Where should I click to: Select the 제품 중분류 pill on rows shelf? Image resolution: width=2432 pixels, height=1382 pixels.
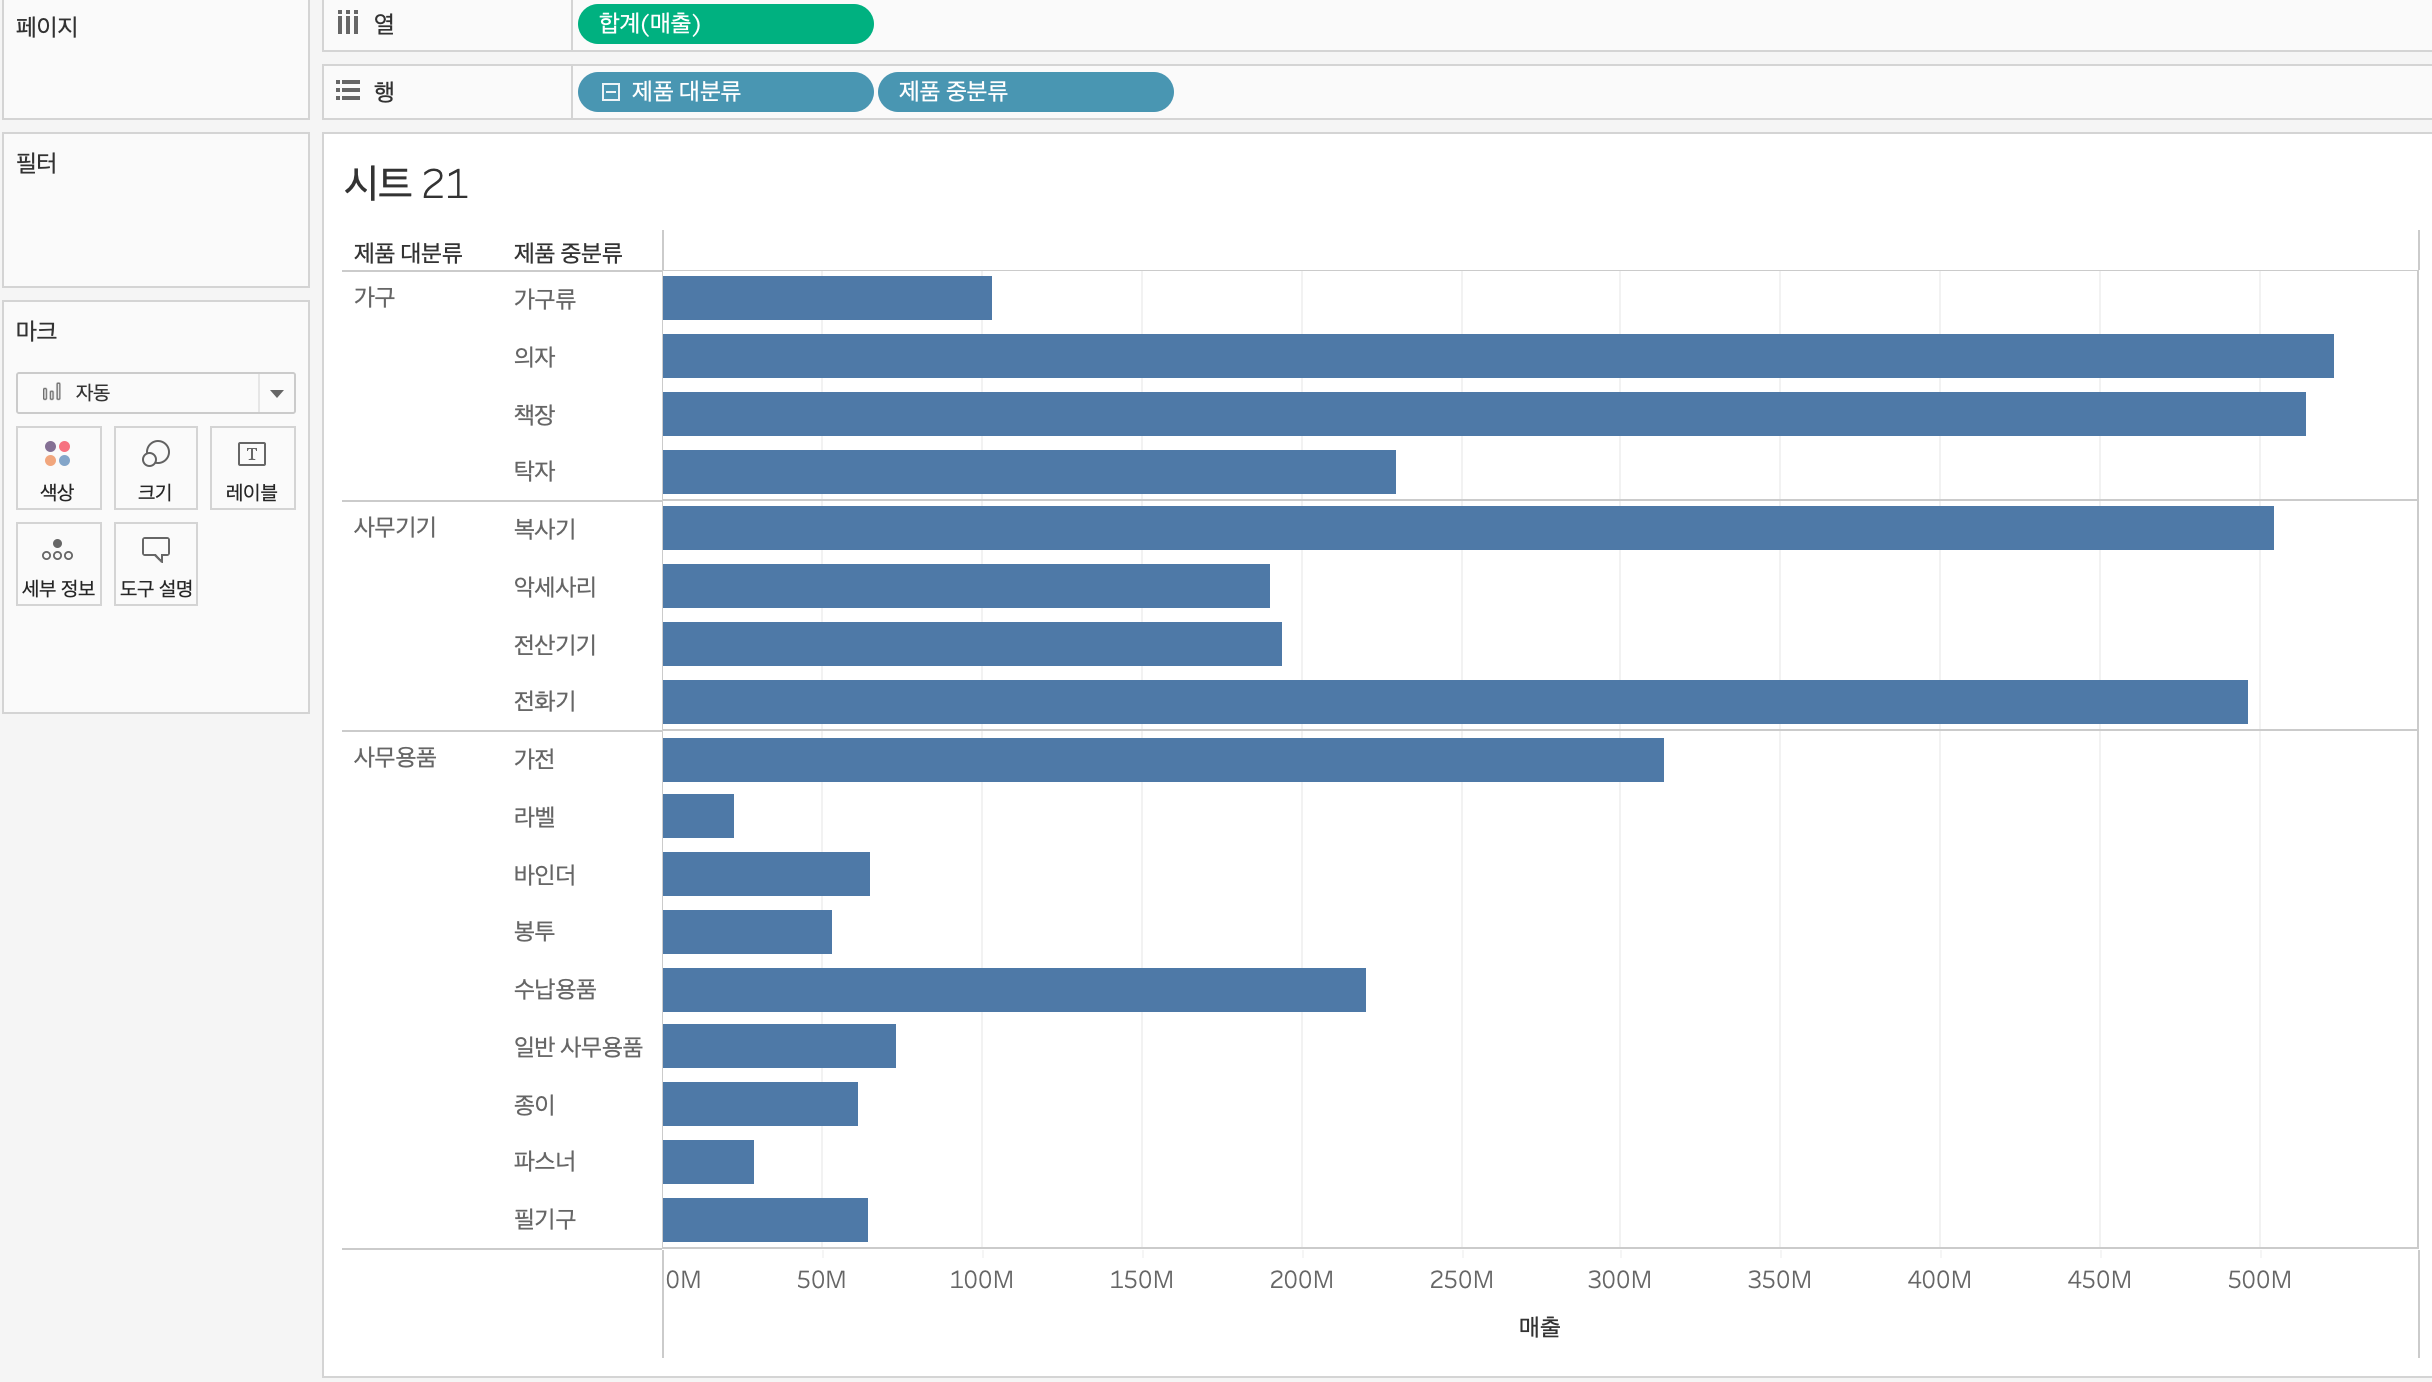[1025, 92]
